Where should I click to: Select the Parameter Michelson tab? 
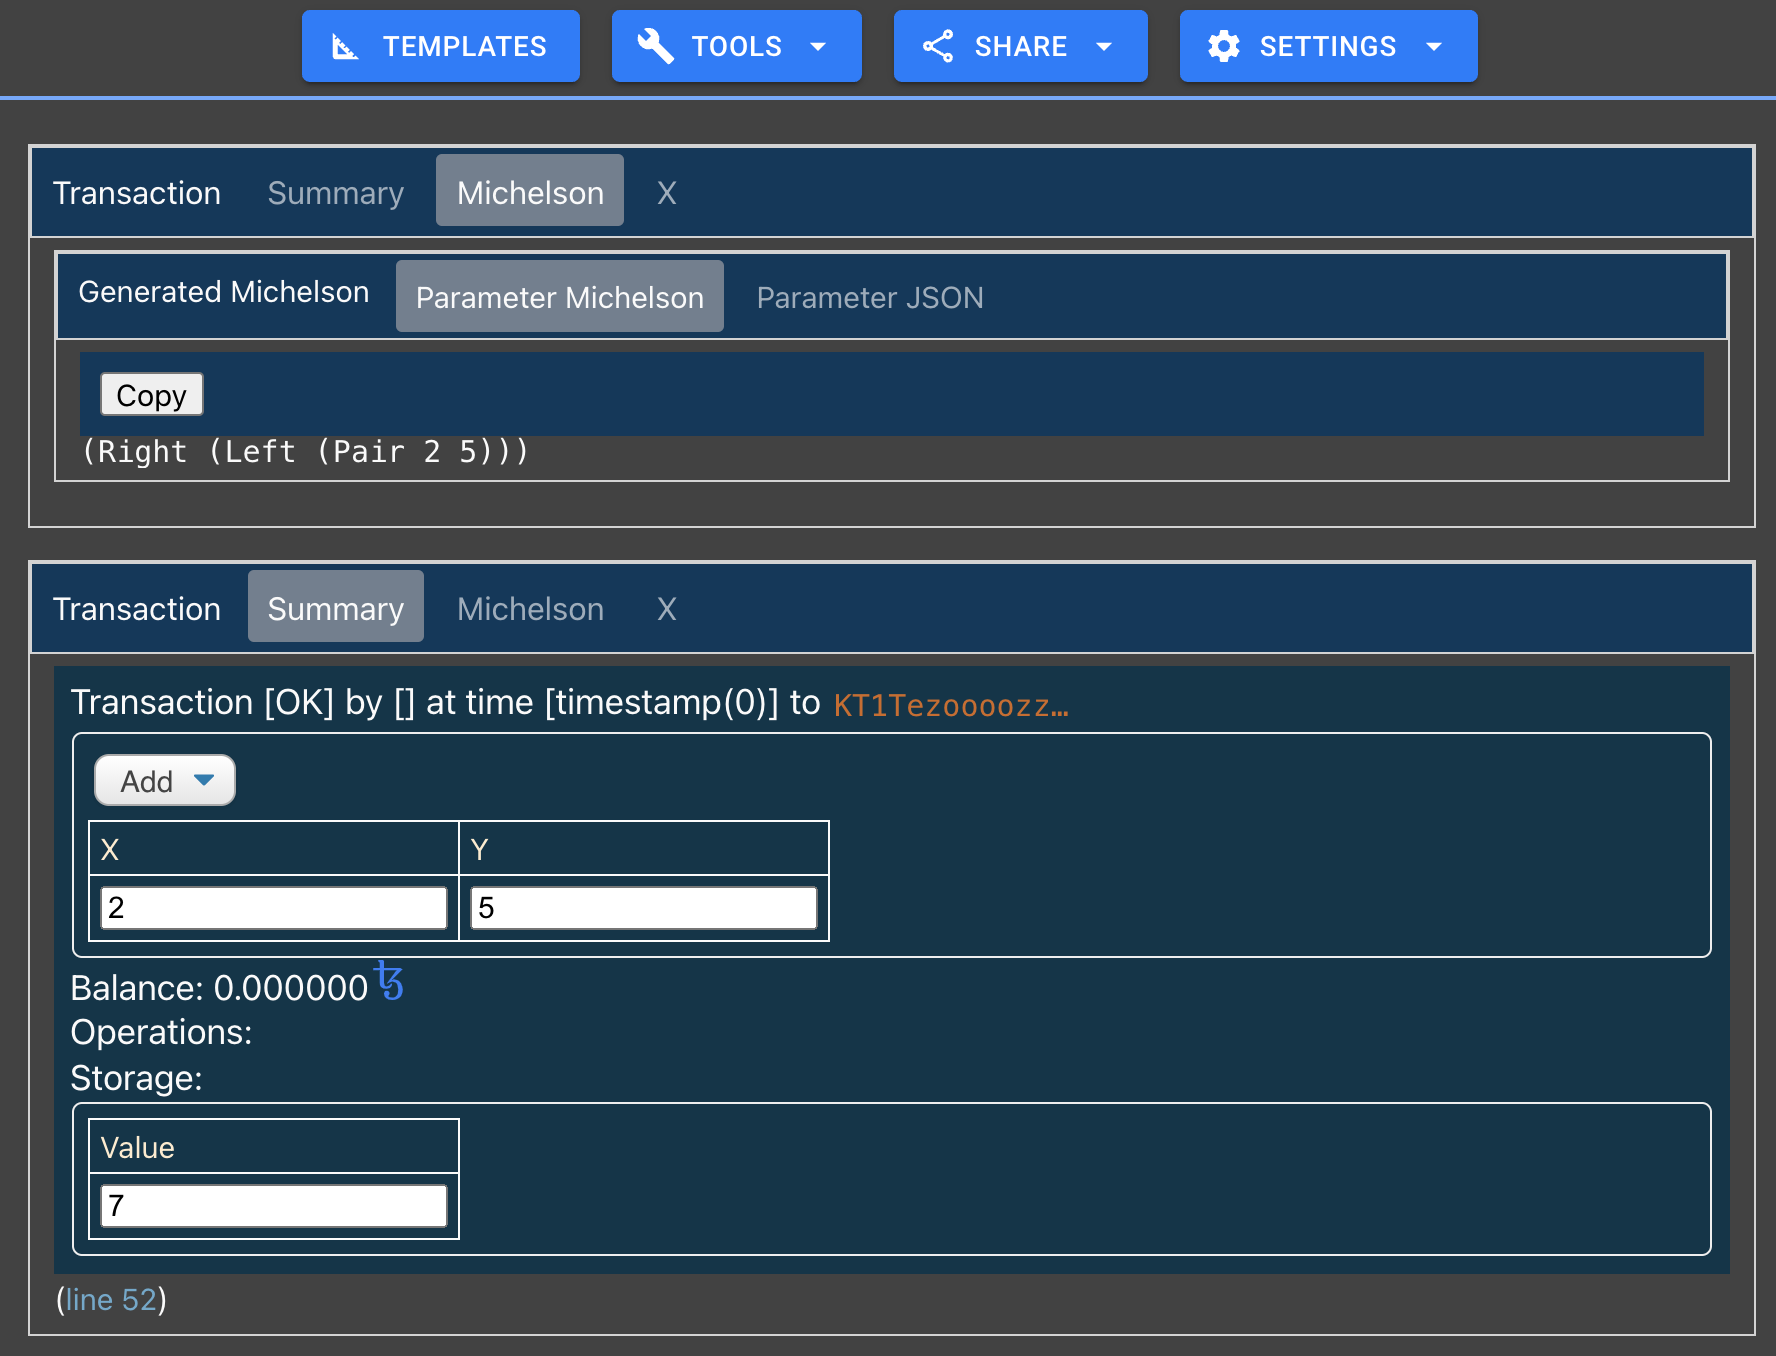coord(559,297)
